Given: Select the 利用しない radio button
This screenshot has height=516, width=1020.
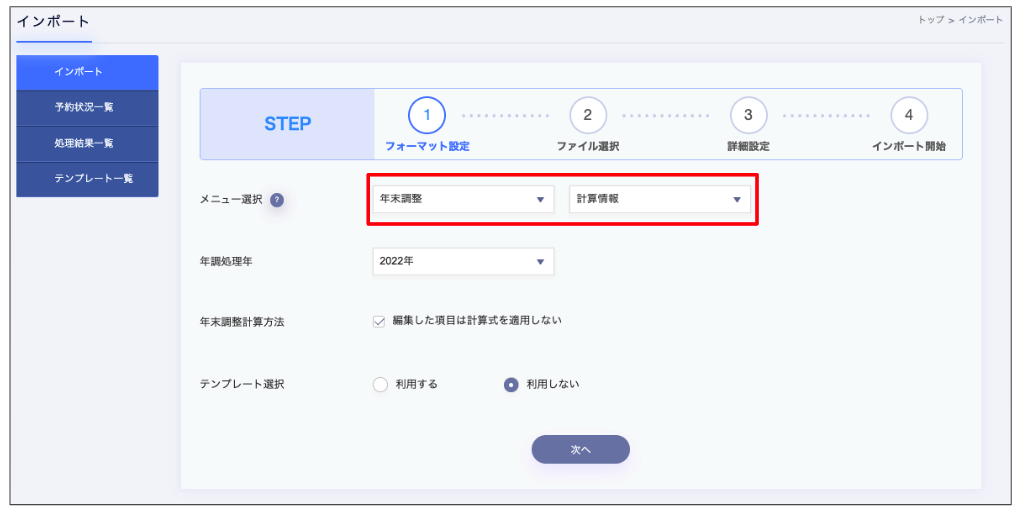Looking at the screenshot, I should [511, 384].
